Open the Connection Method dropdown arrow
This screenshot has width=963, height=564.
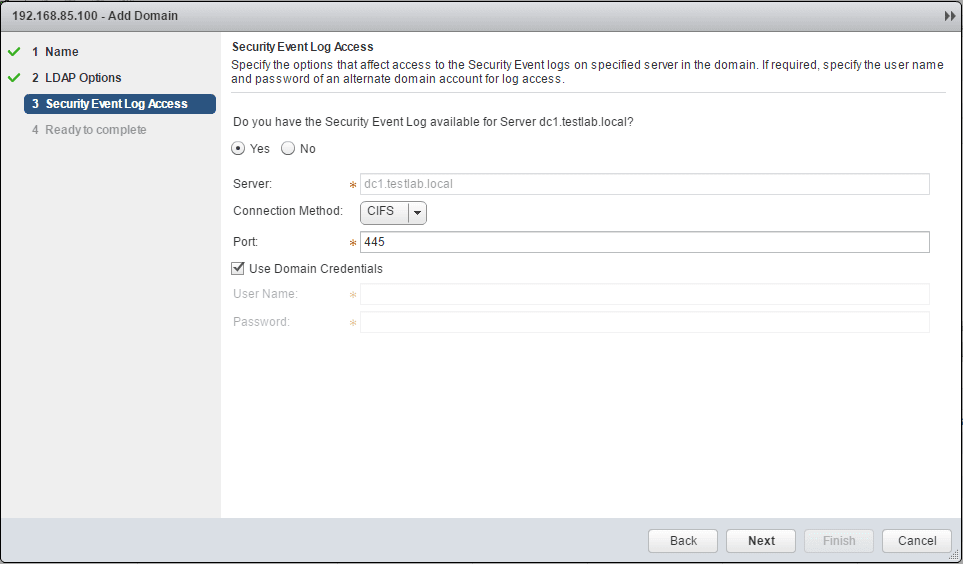click(418, 212)
